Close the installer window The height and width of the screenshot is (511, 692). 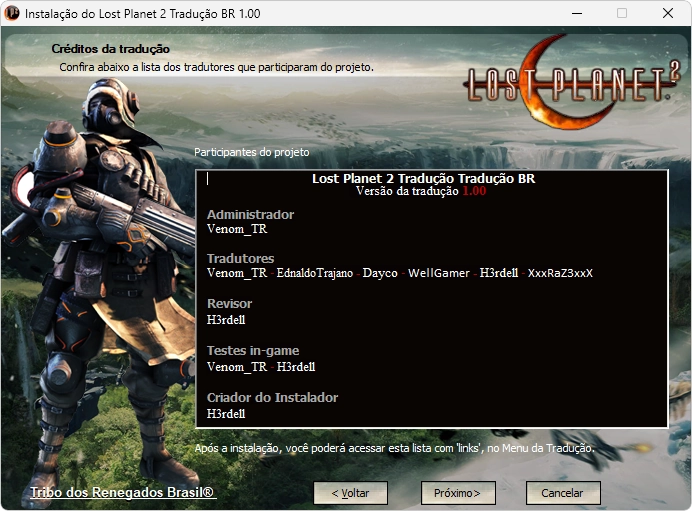coord(668,13)
